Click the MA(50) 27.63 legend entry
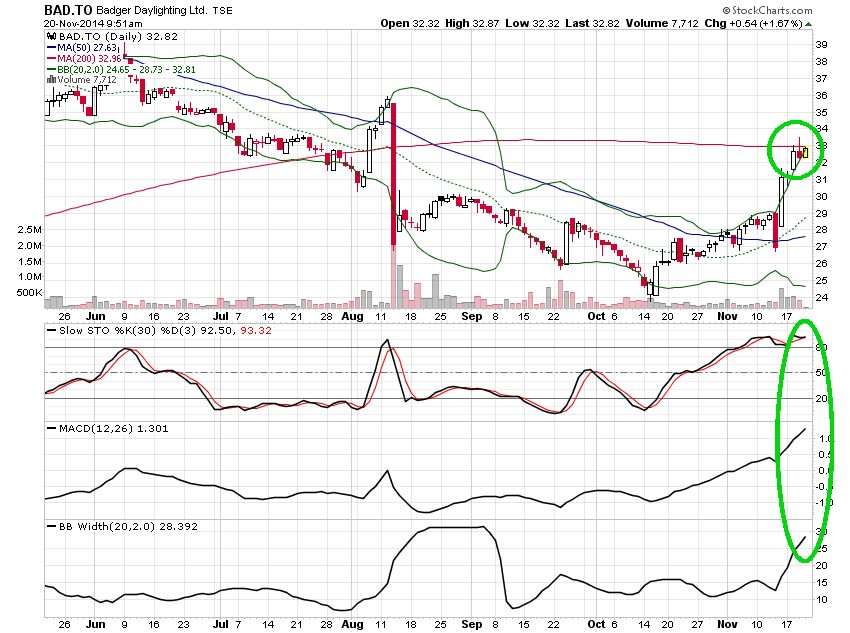 click(87, 48)
